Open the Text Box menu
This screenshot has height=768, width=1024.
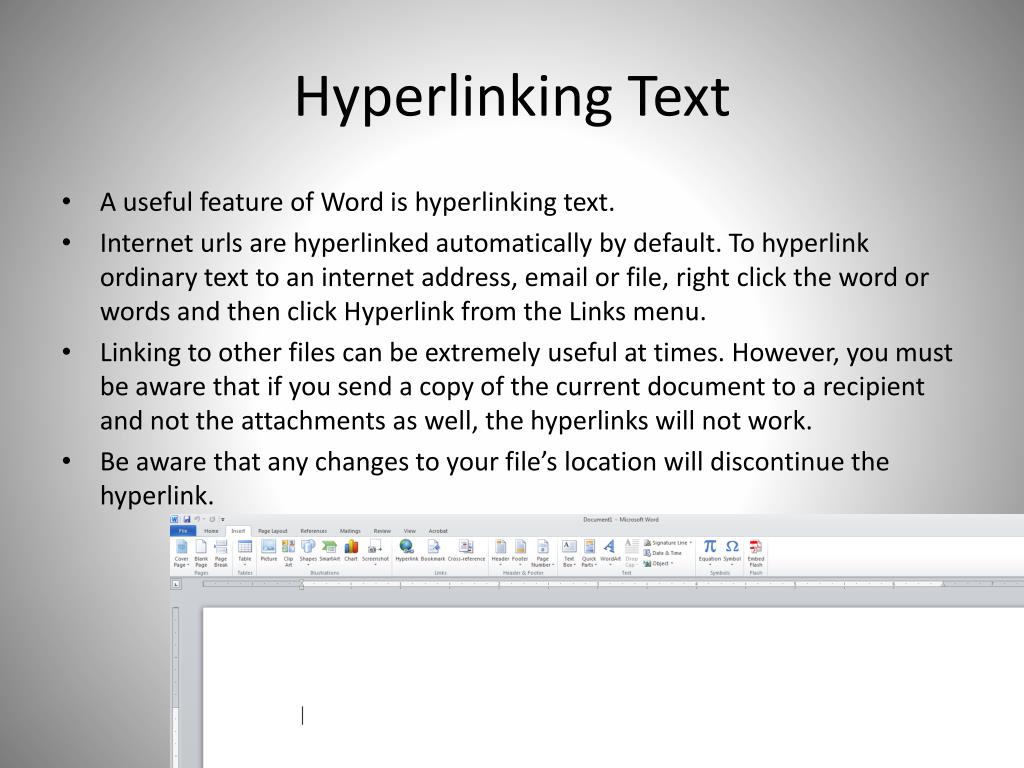pos(569,552)
